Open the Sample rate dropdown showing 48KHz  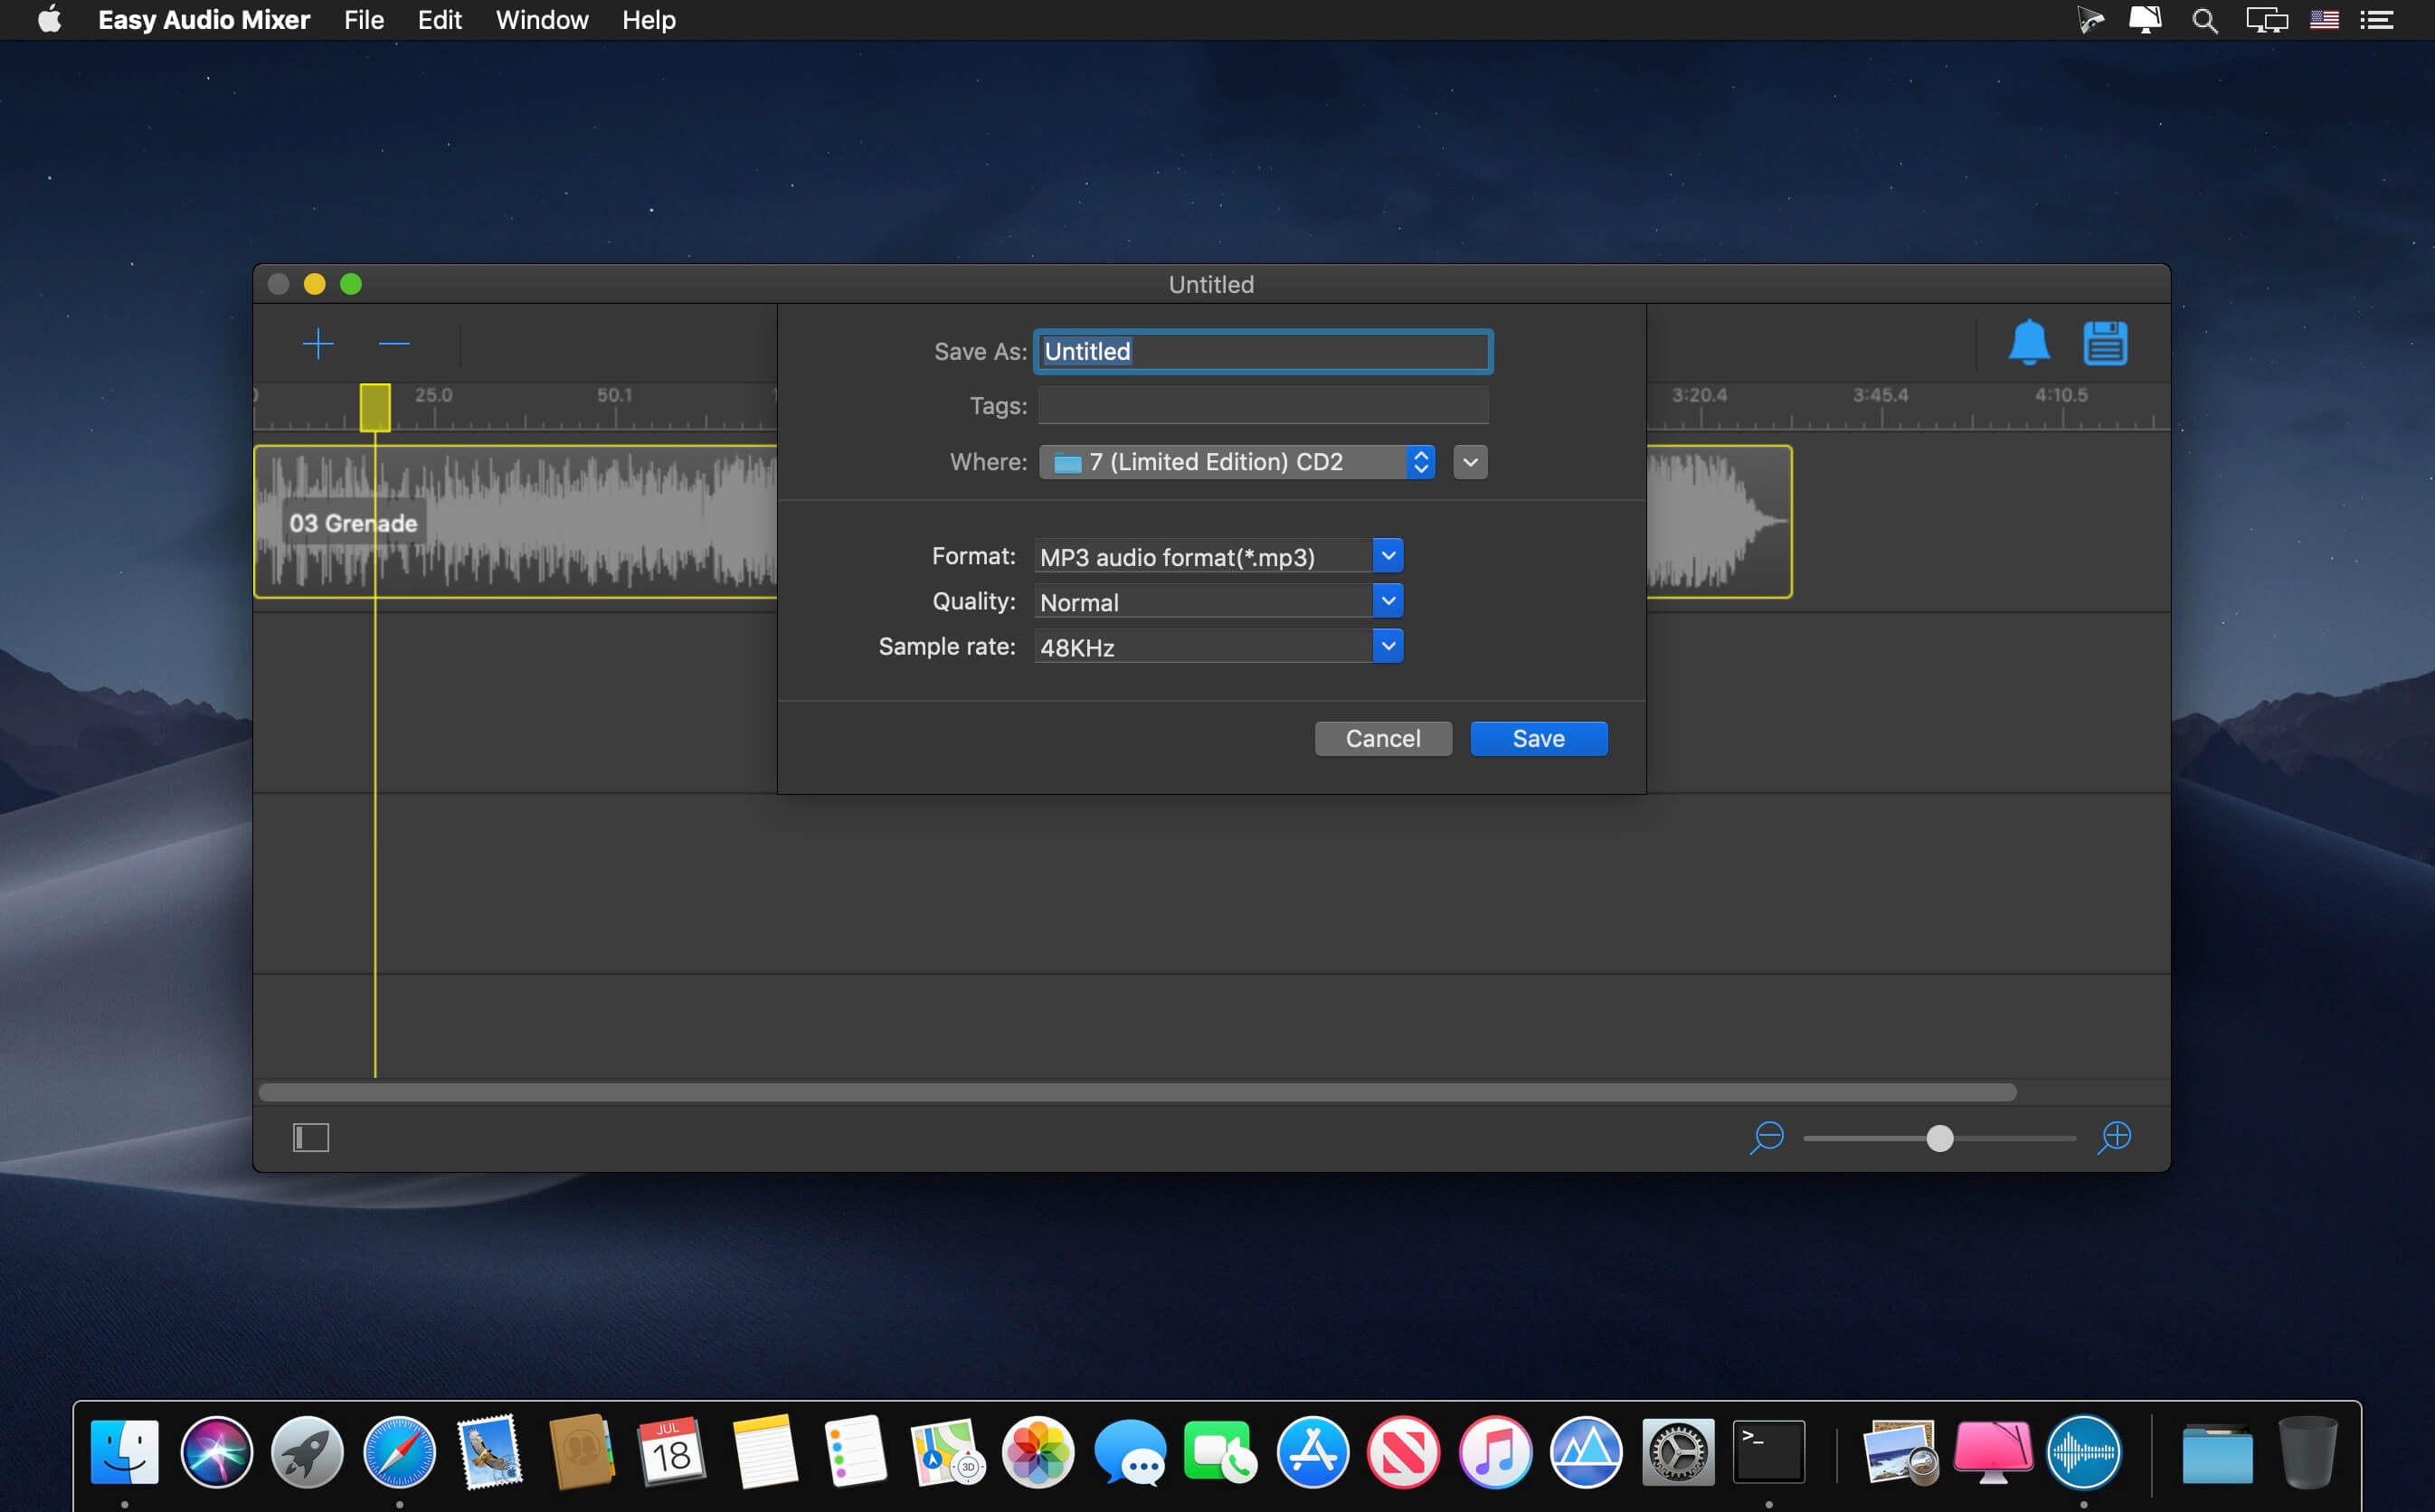pyautogui.click(x=1388, y=646)
